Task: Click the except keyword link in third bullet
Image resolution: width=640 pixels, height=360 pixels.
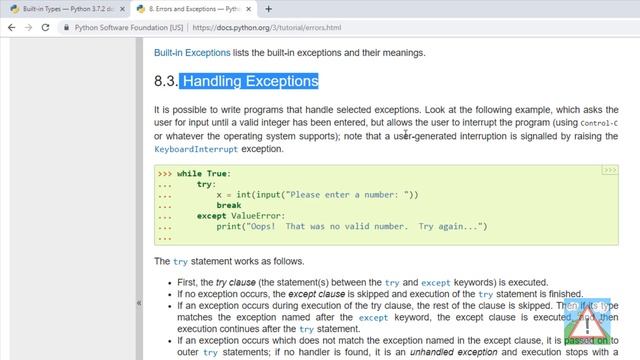Action: [x=373, y=318]
